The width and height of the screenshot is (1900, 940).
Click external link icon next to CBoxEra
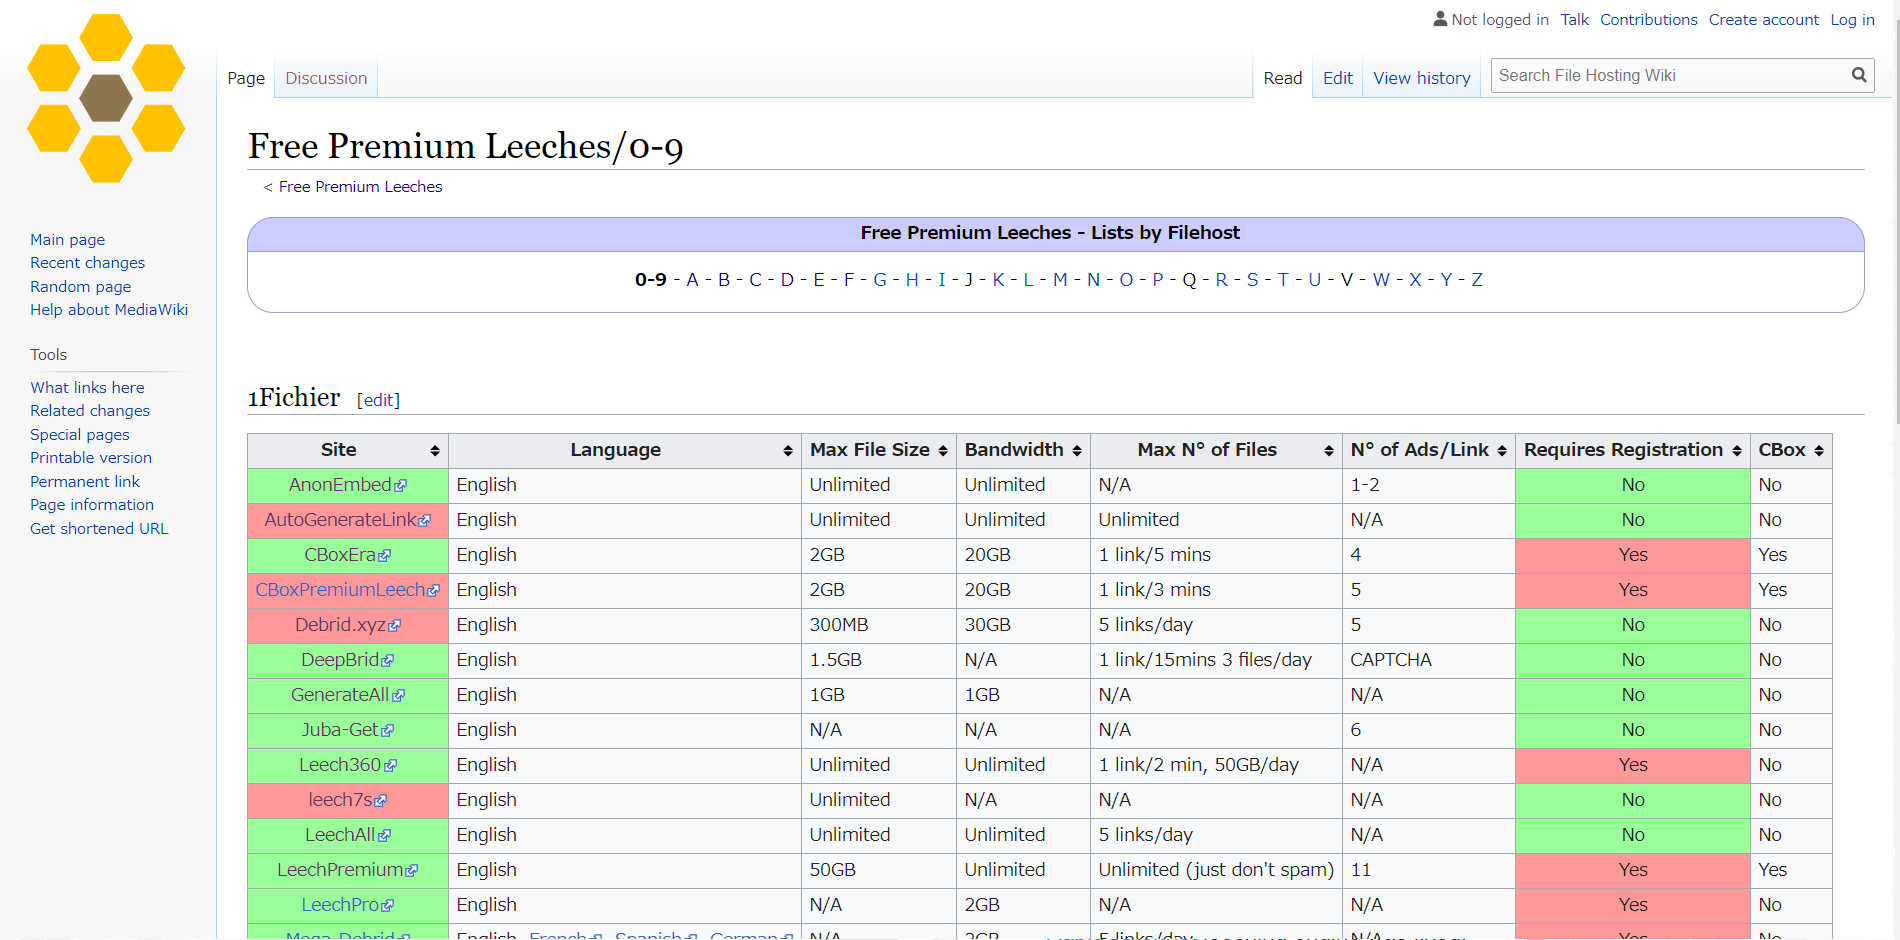385,556
